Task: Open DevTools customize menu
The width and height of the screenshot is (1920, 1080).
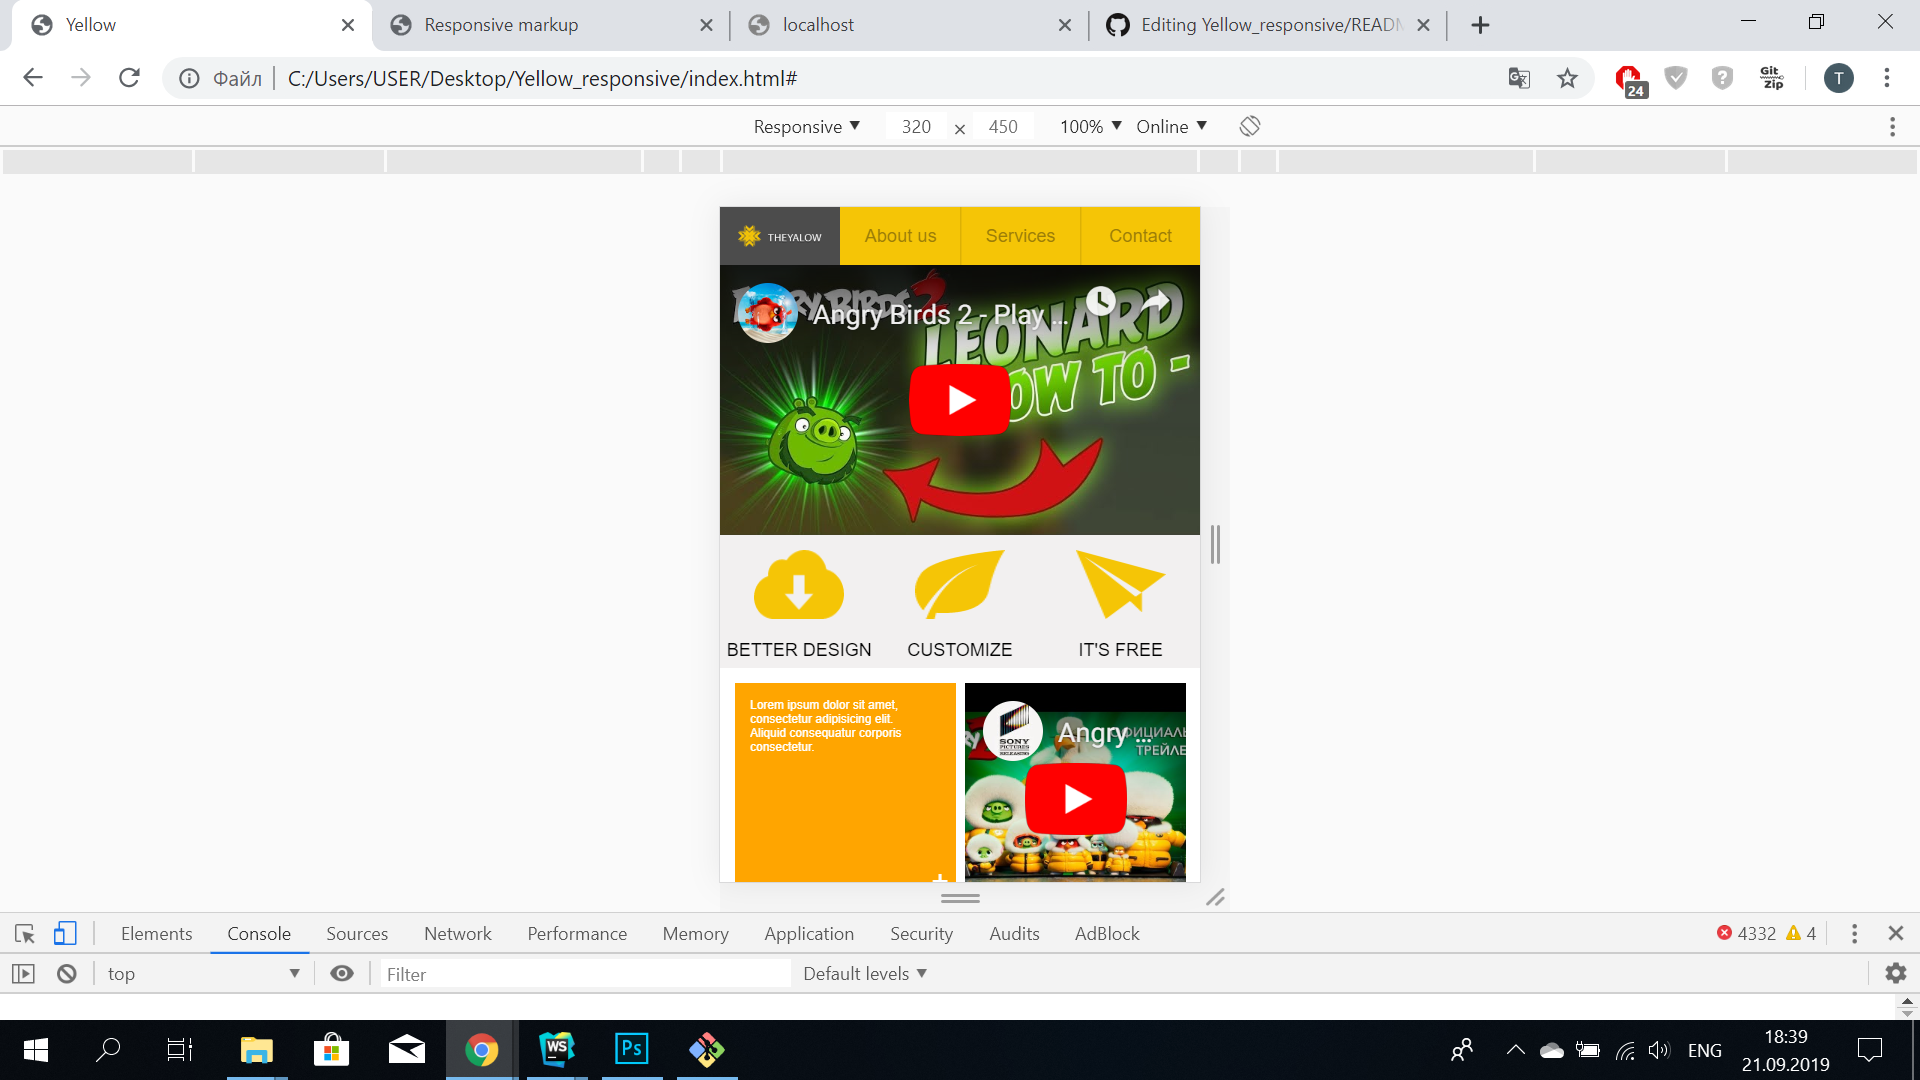Action: [x=1854, y=933]
